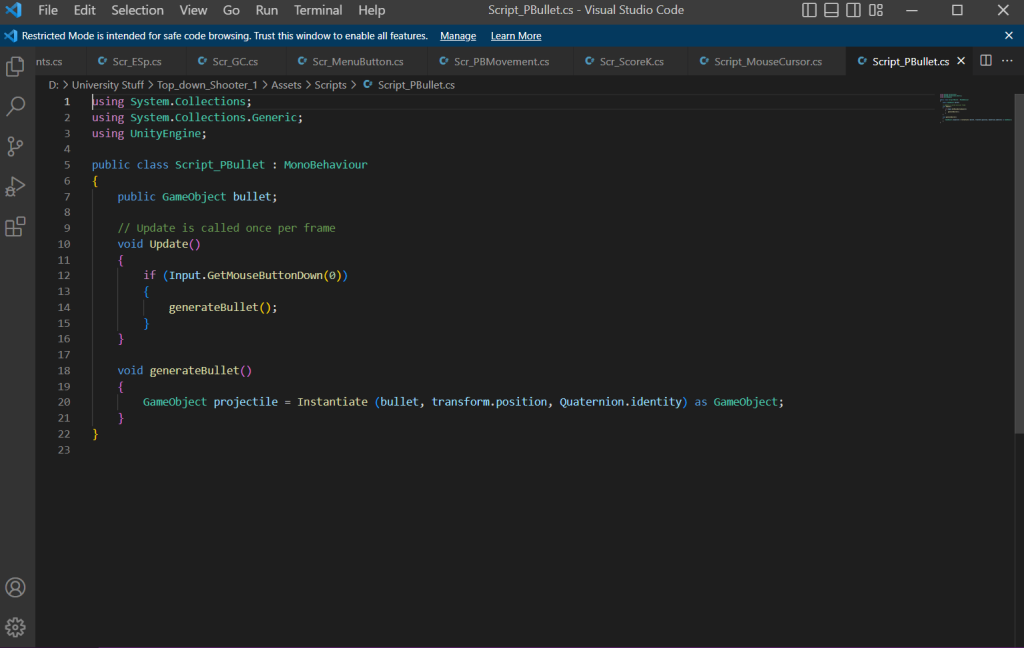Split the editor to the right
The width and height of the screenshot is (1024, 648).
coord(986,61)
